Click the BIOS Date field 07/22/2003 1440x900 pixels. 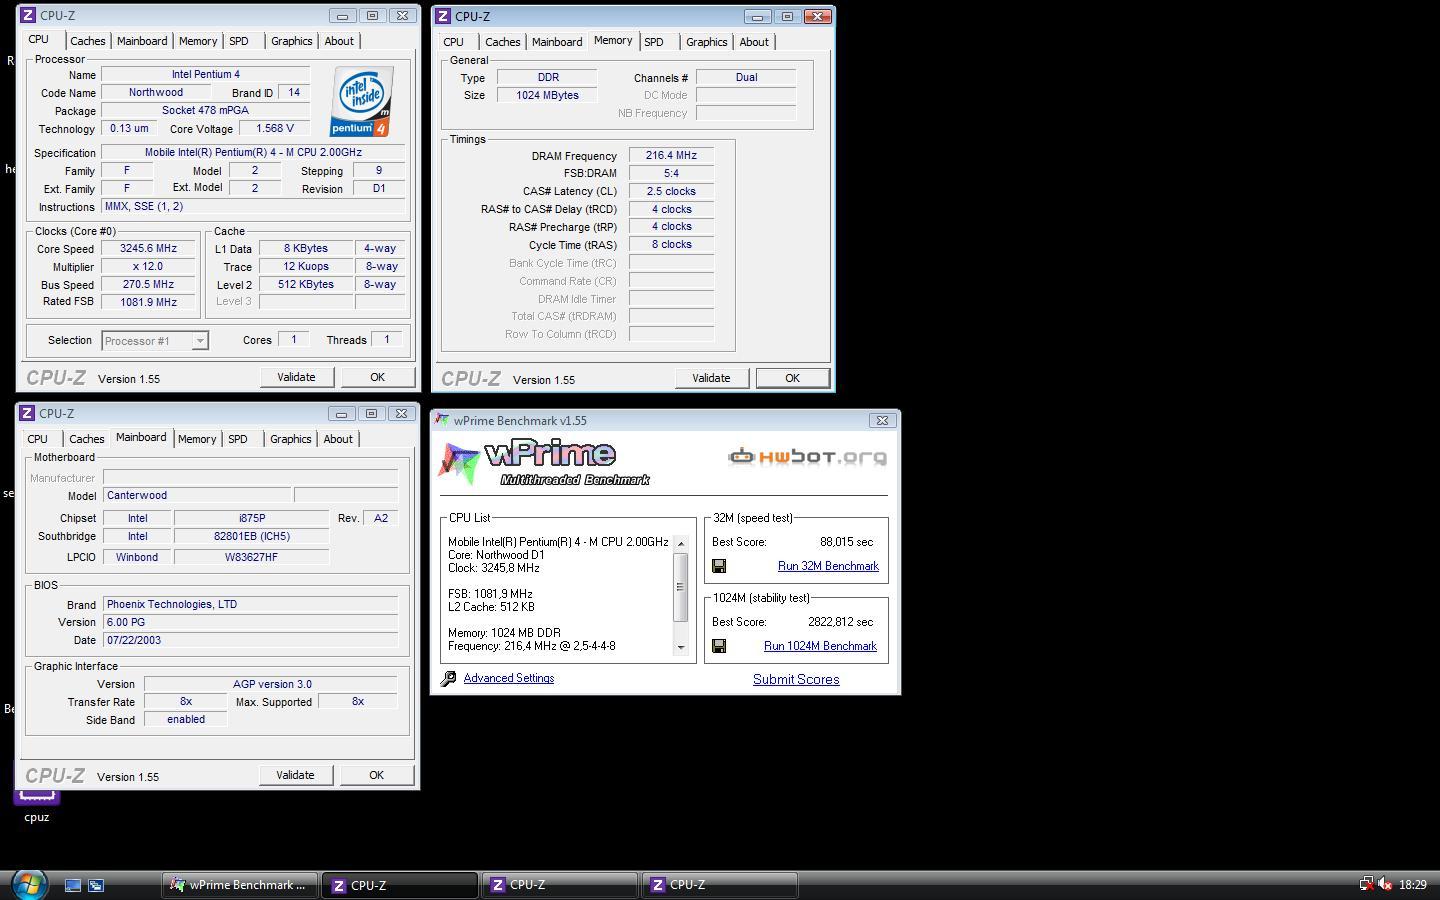coord(250,640)
